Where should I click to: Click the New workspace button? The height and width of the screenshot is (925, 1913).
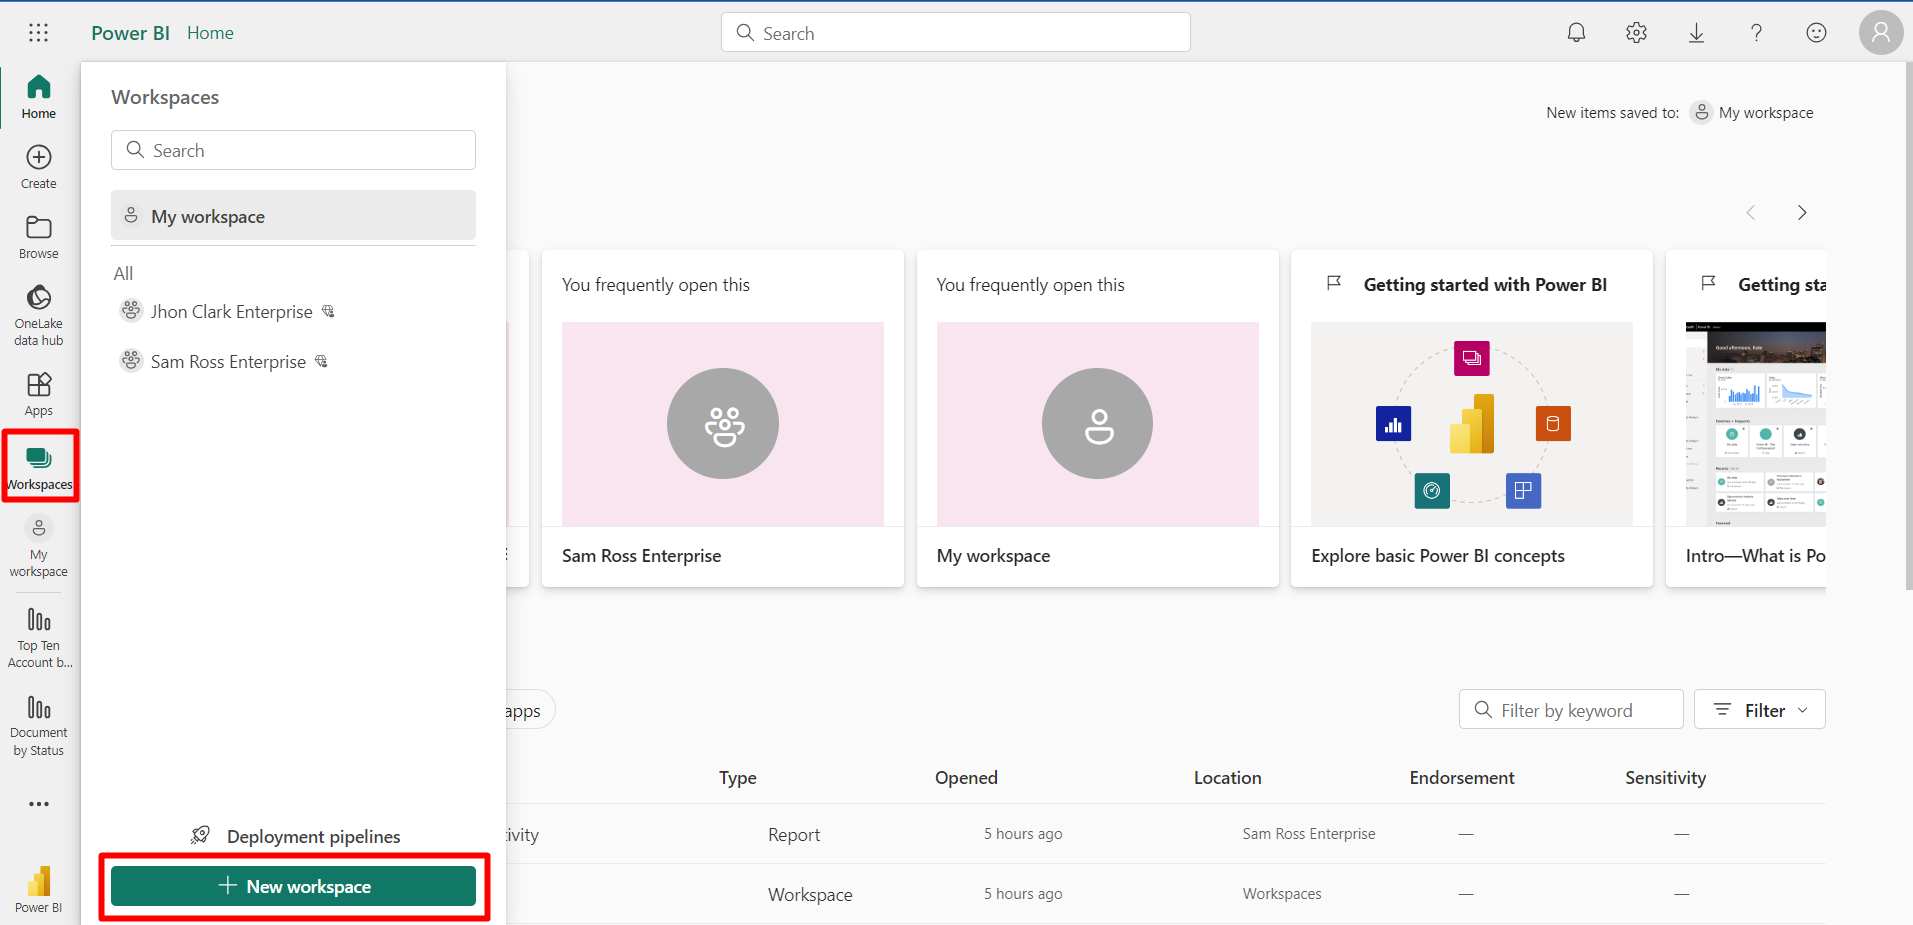[293, 886]
